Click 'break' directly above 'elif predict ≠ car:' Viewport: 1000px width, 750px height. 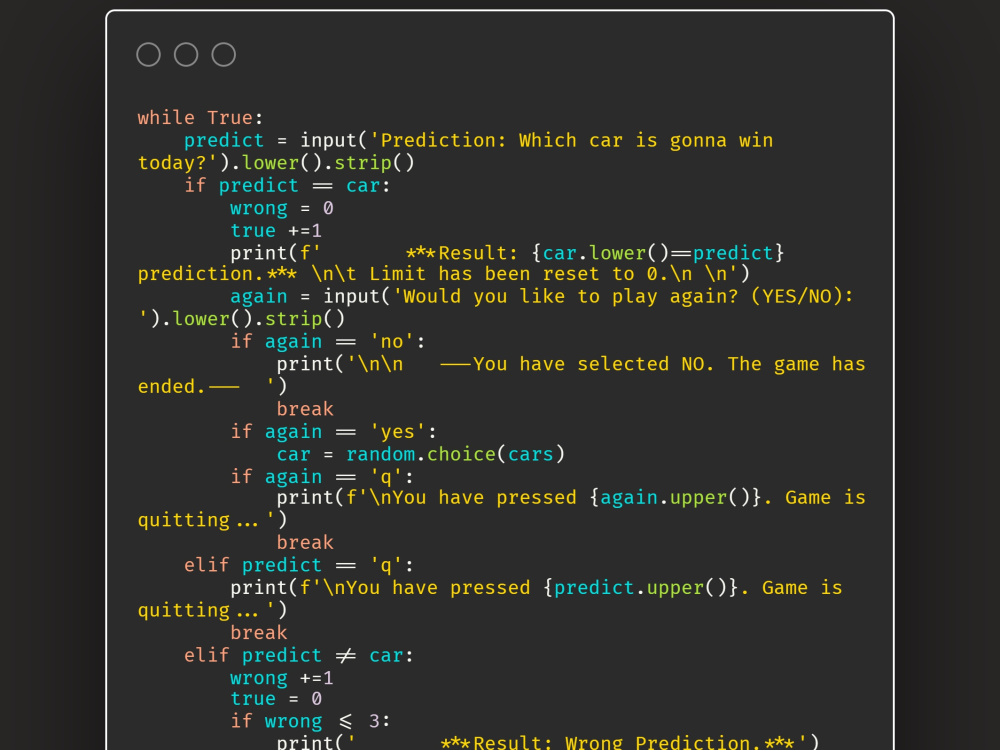coord(258,633)
